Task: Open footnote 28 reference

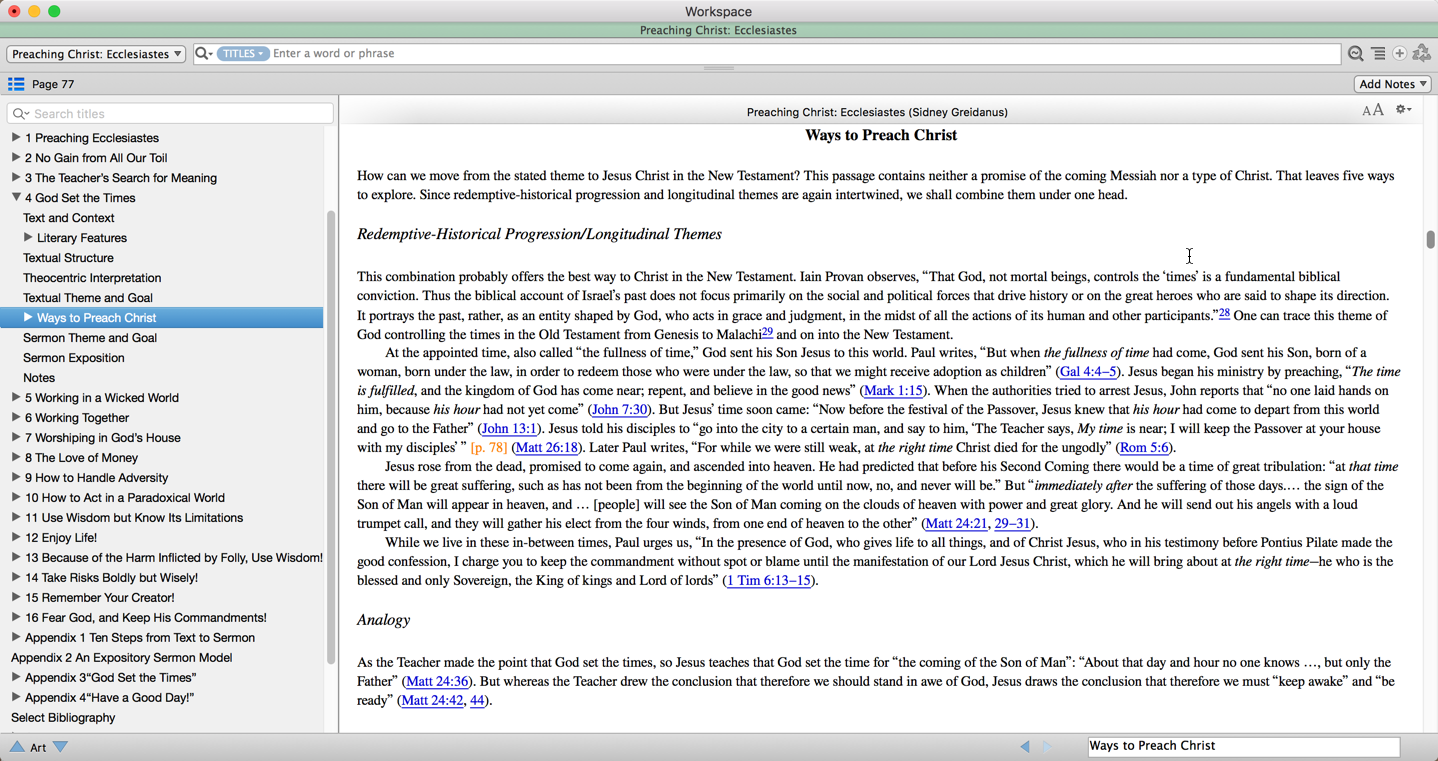Action: 1224,313
